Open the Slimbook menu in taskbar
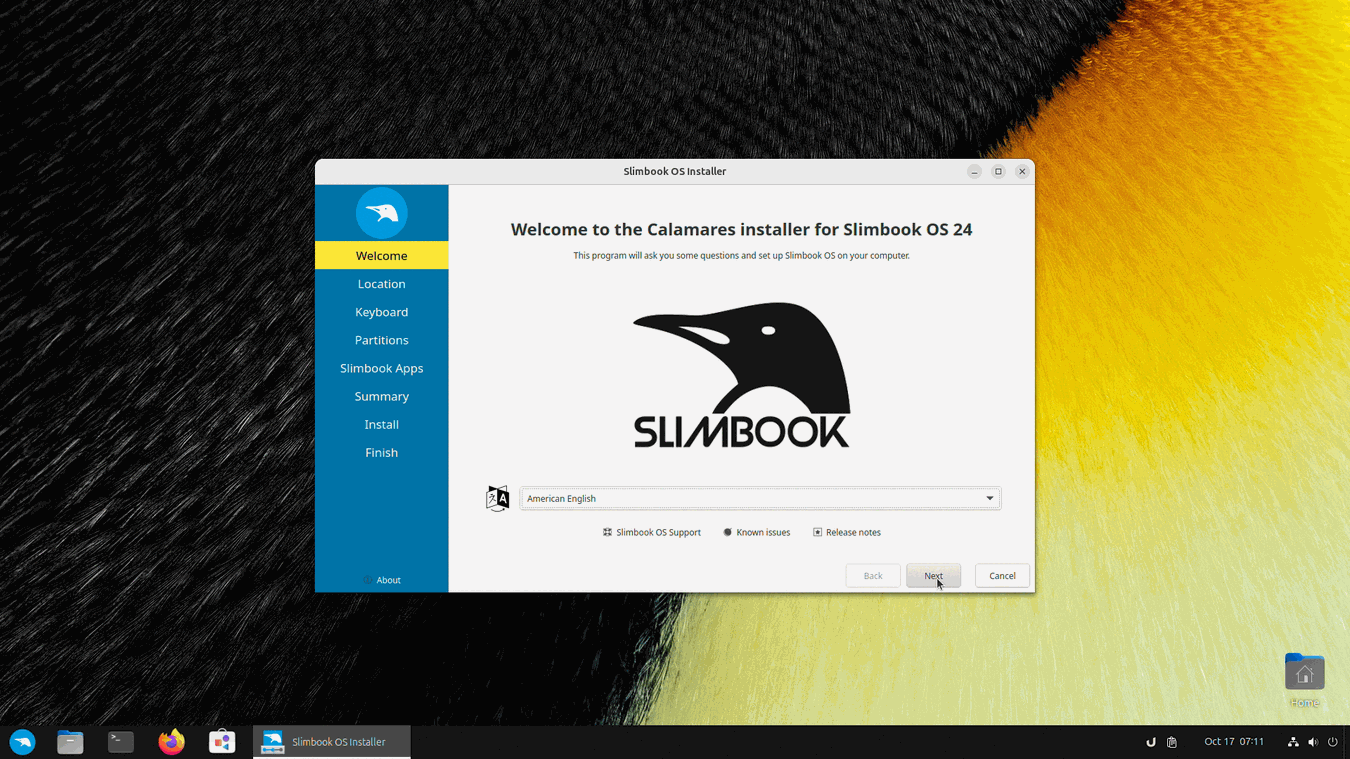 tap(22, 742)
